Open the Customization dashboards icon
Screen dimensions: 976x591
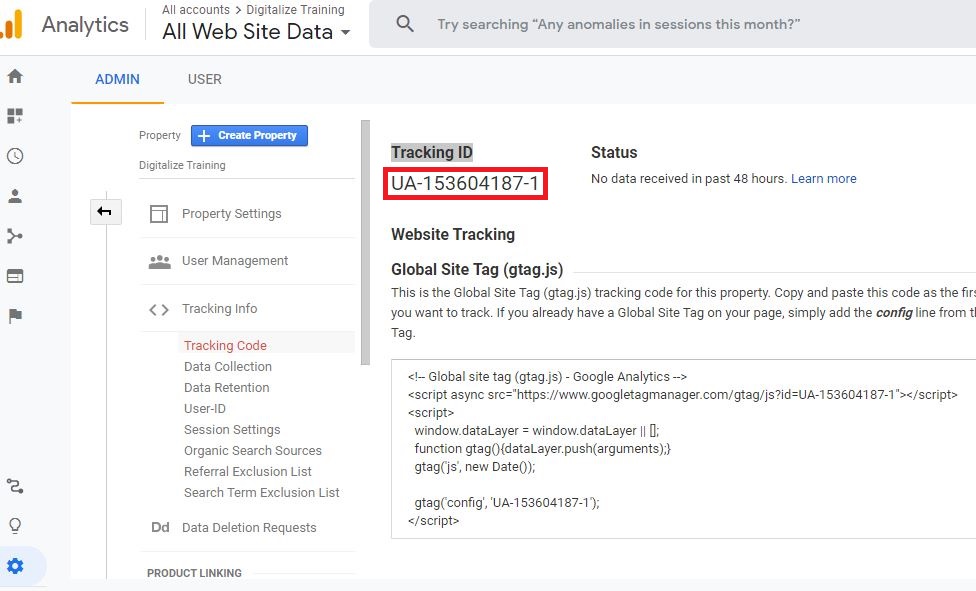point(15,116)
